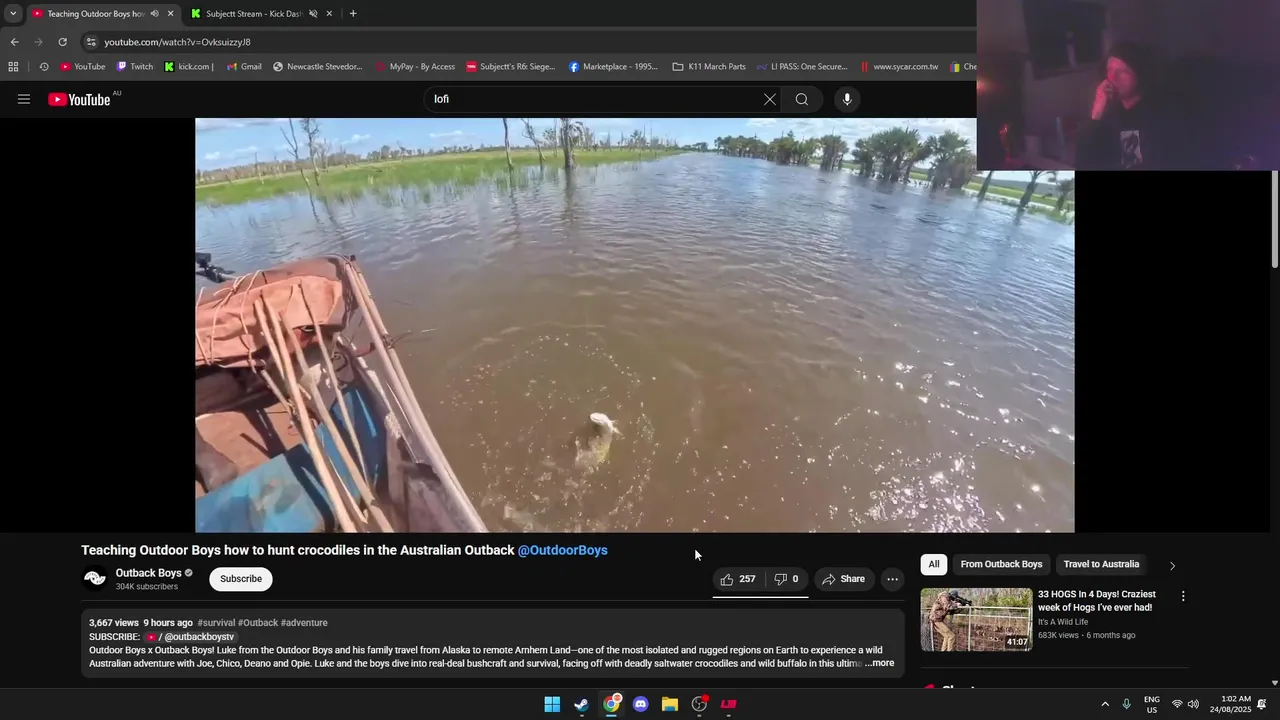Image resolution: width=1280 pixels, height=720 pixels.
Task: Open more actions ellipsis beside Share
Action: [x=892, y=579]
